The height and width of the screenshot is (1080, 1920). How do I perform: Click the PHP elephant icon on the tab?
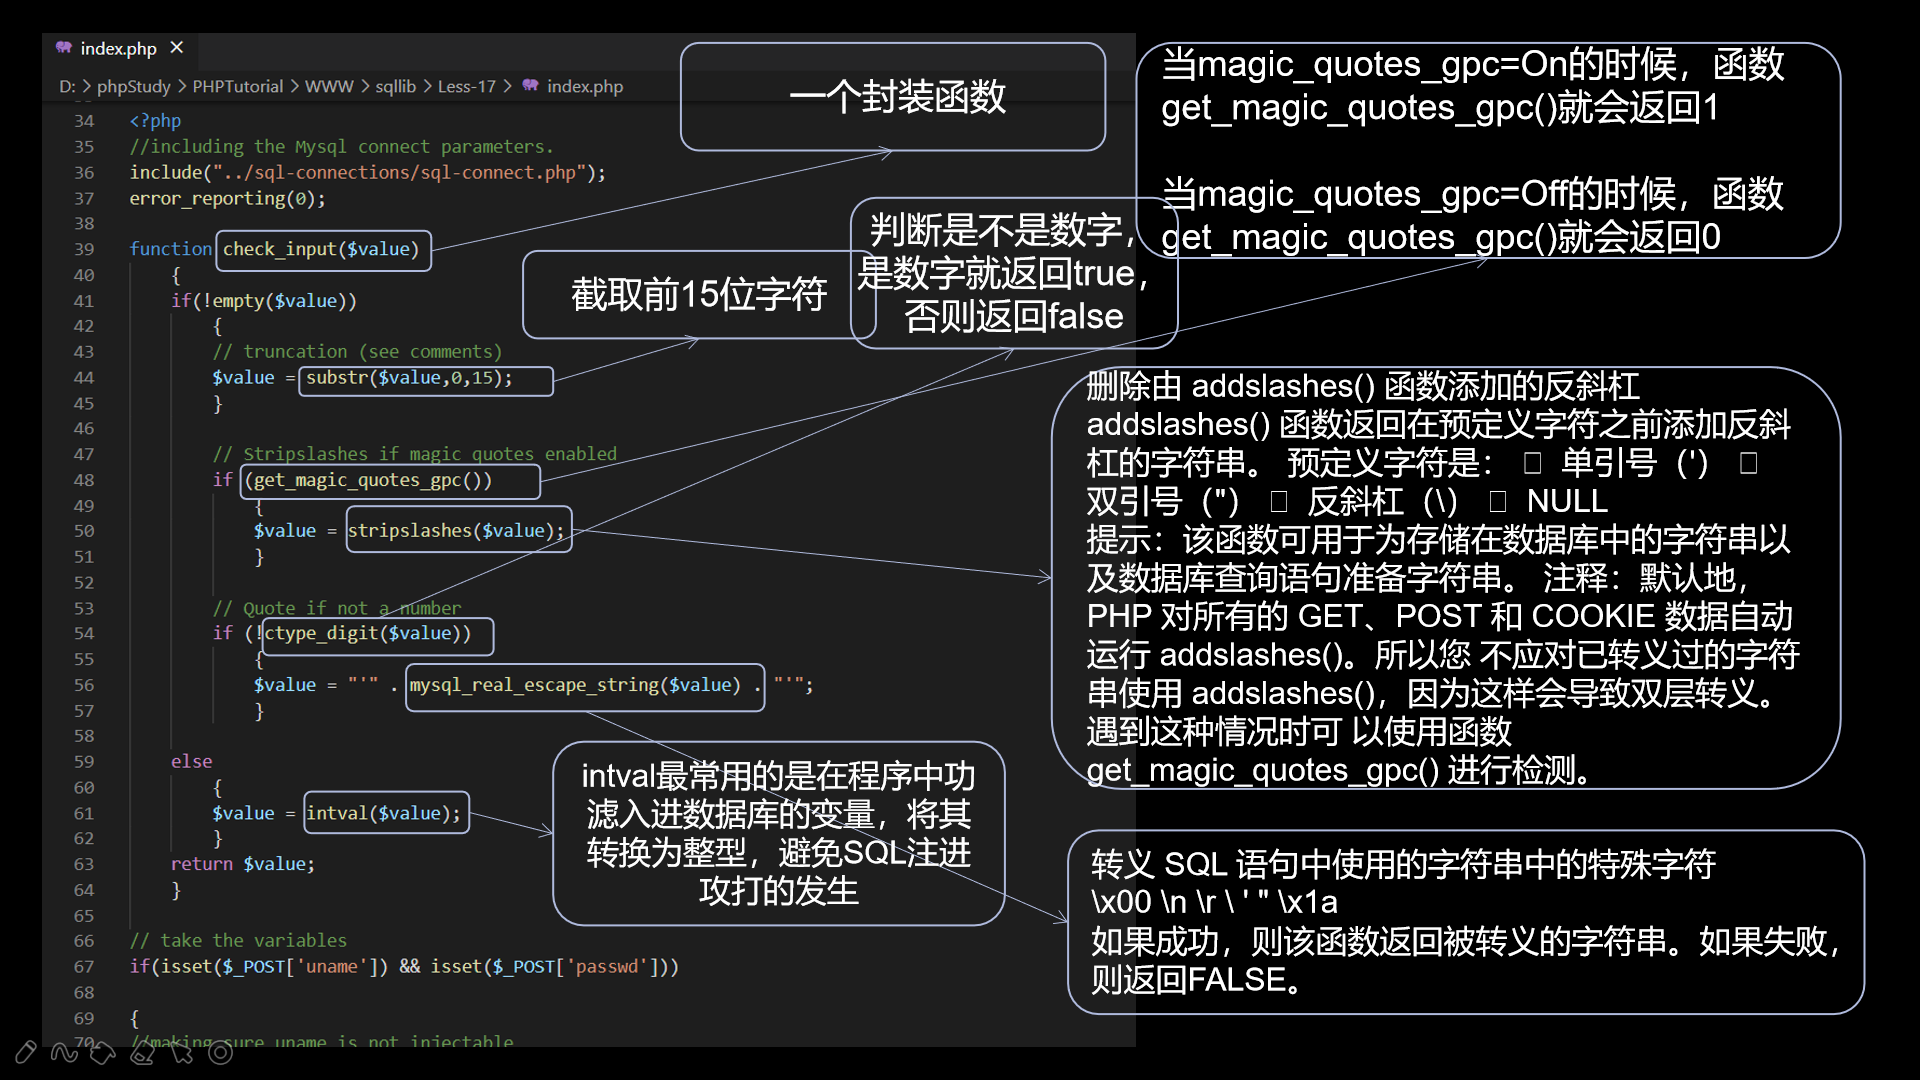pyautogui.click(x=64, y=48)
